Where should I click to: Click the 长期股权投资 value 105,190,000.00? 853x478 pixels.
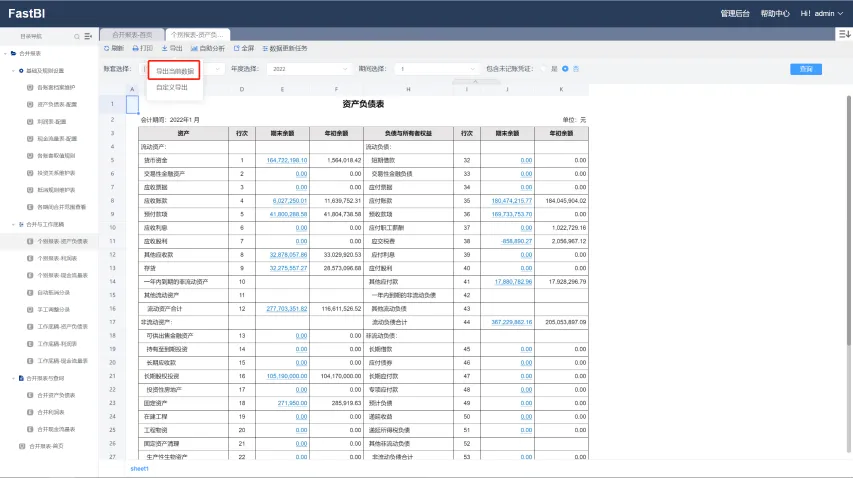tap(287, 376)
